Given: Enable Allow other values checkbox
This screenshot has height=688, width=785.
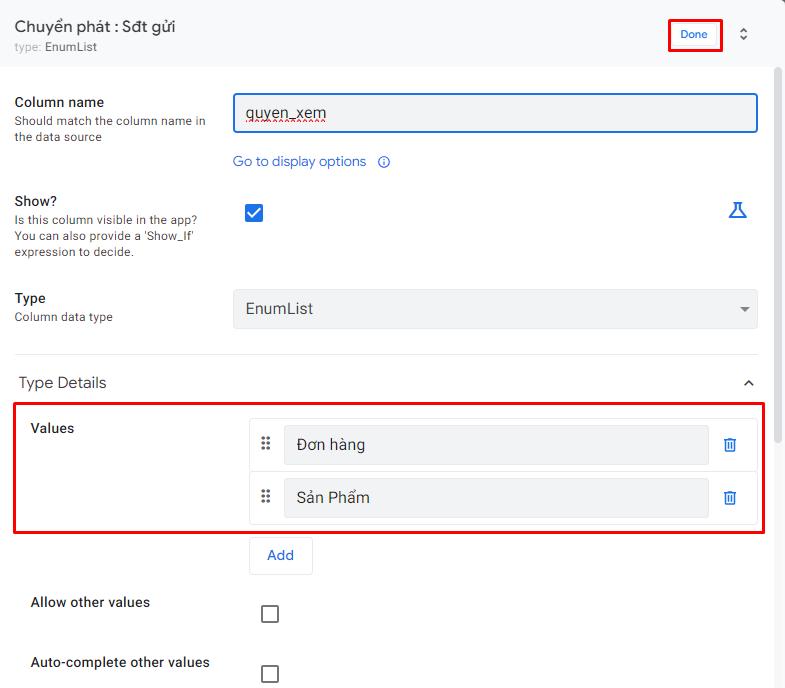Looking at the screenshot, I should (270, 613).
